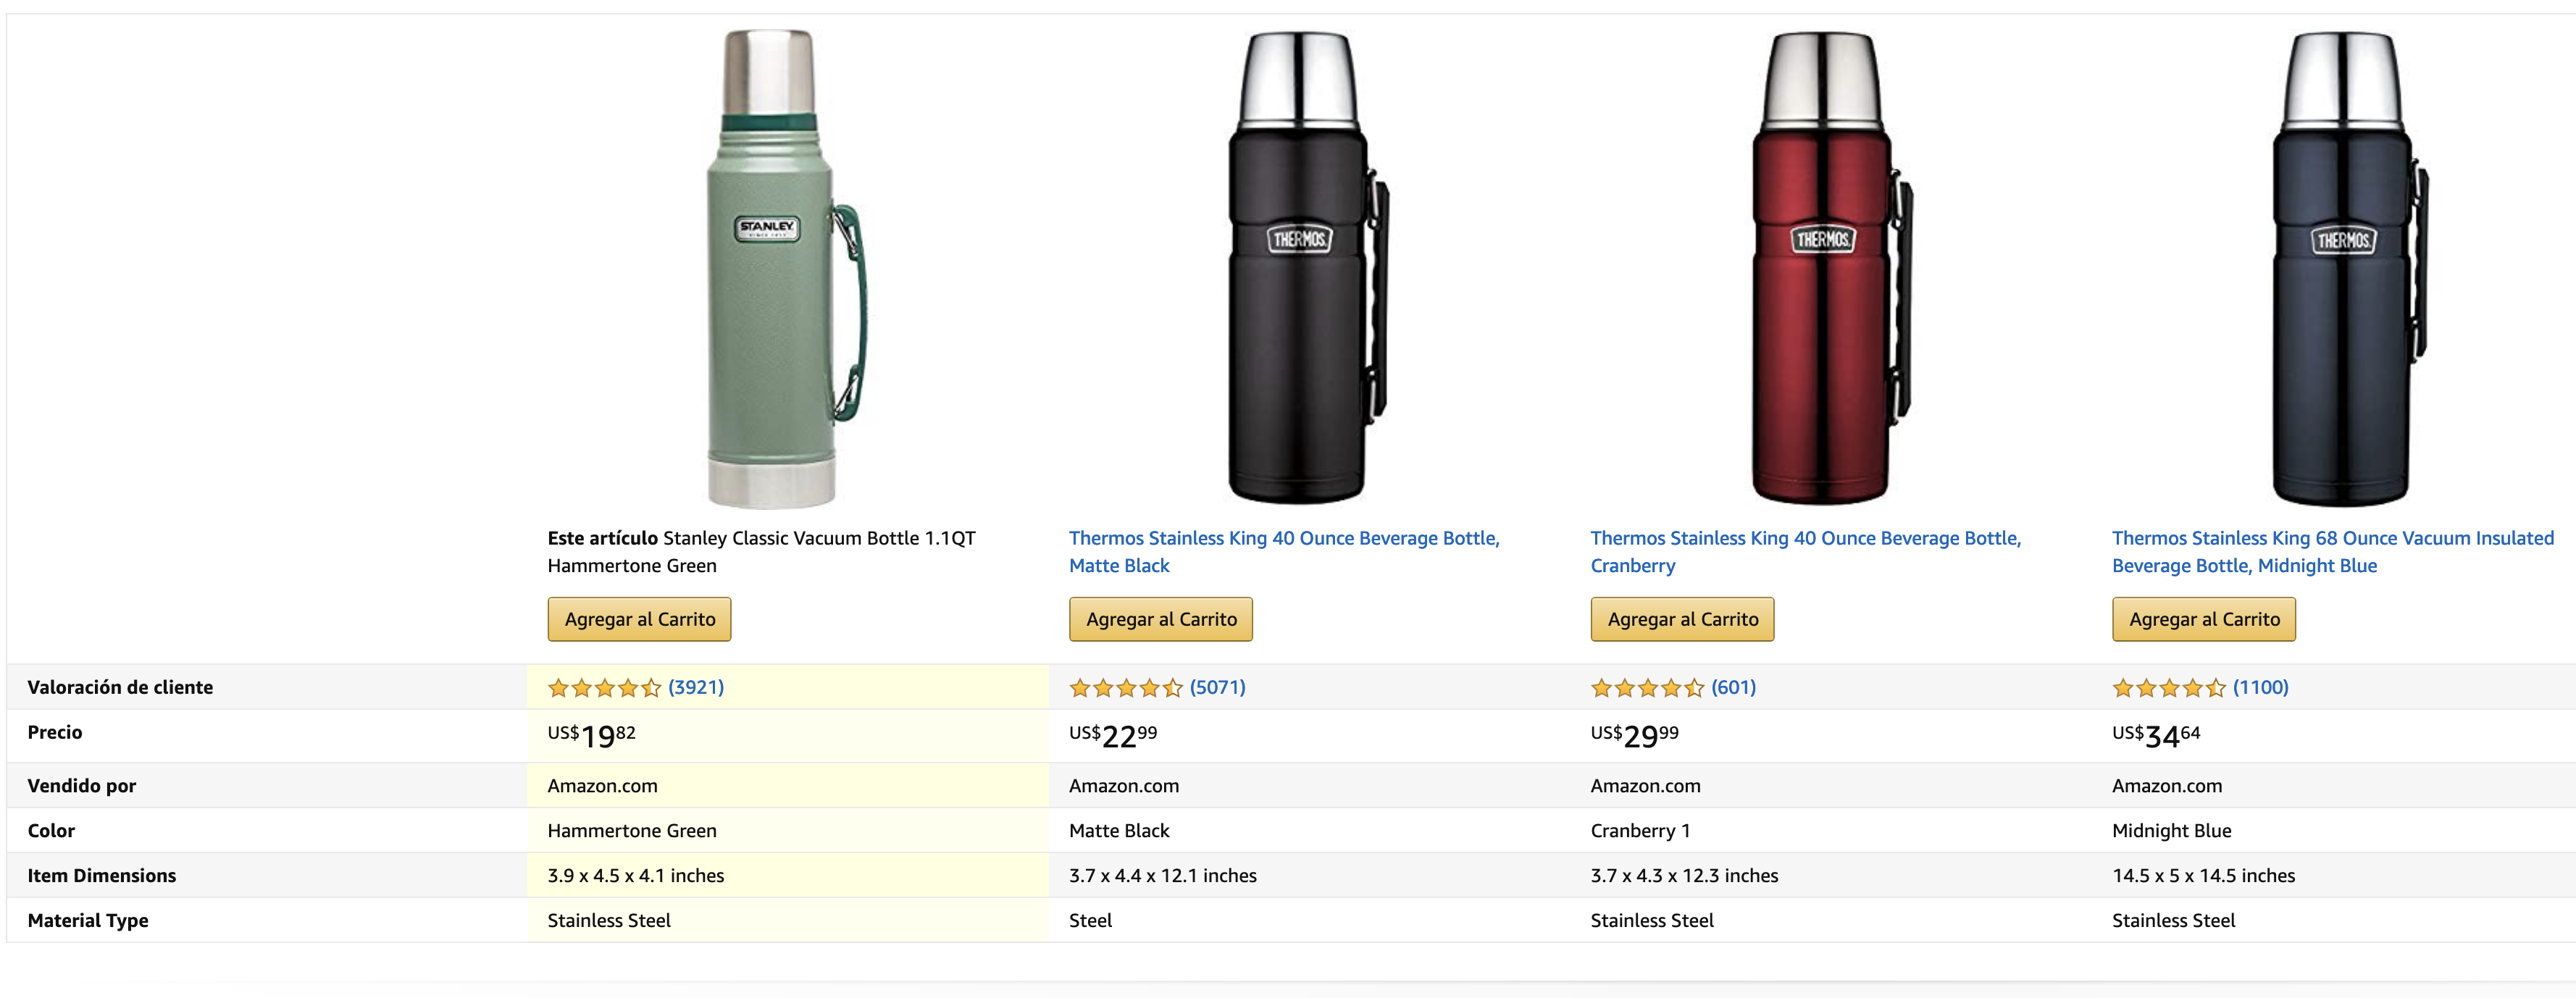Add Matte Black Thermos to cart
The width and height of the screenshot is (2576, 998).
pos(1161,619)
